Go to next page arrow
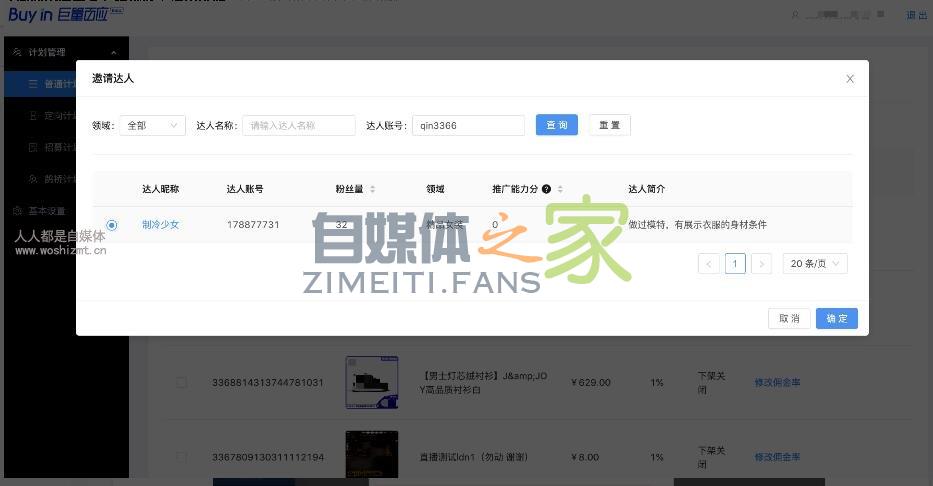Screen dimensions: 933x486 pos(761,264)
